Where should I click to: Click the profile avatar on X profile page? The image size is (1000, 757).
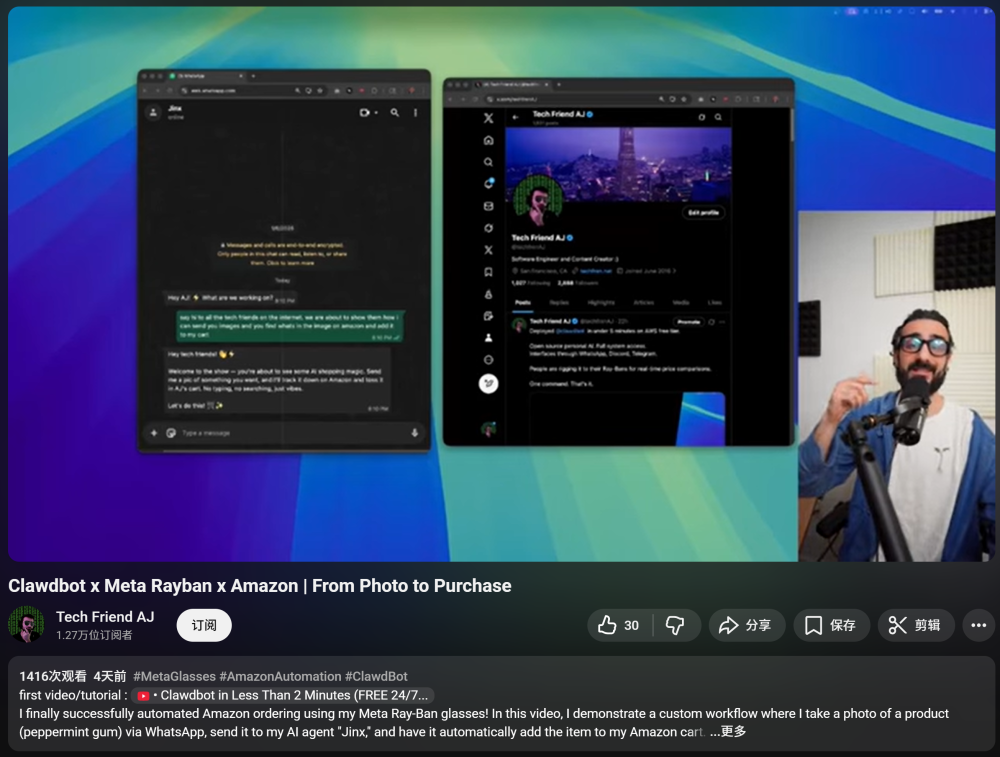538,200
